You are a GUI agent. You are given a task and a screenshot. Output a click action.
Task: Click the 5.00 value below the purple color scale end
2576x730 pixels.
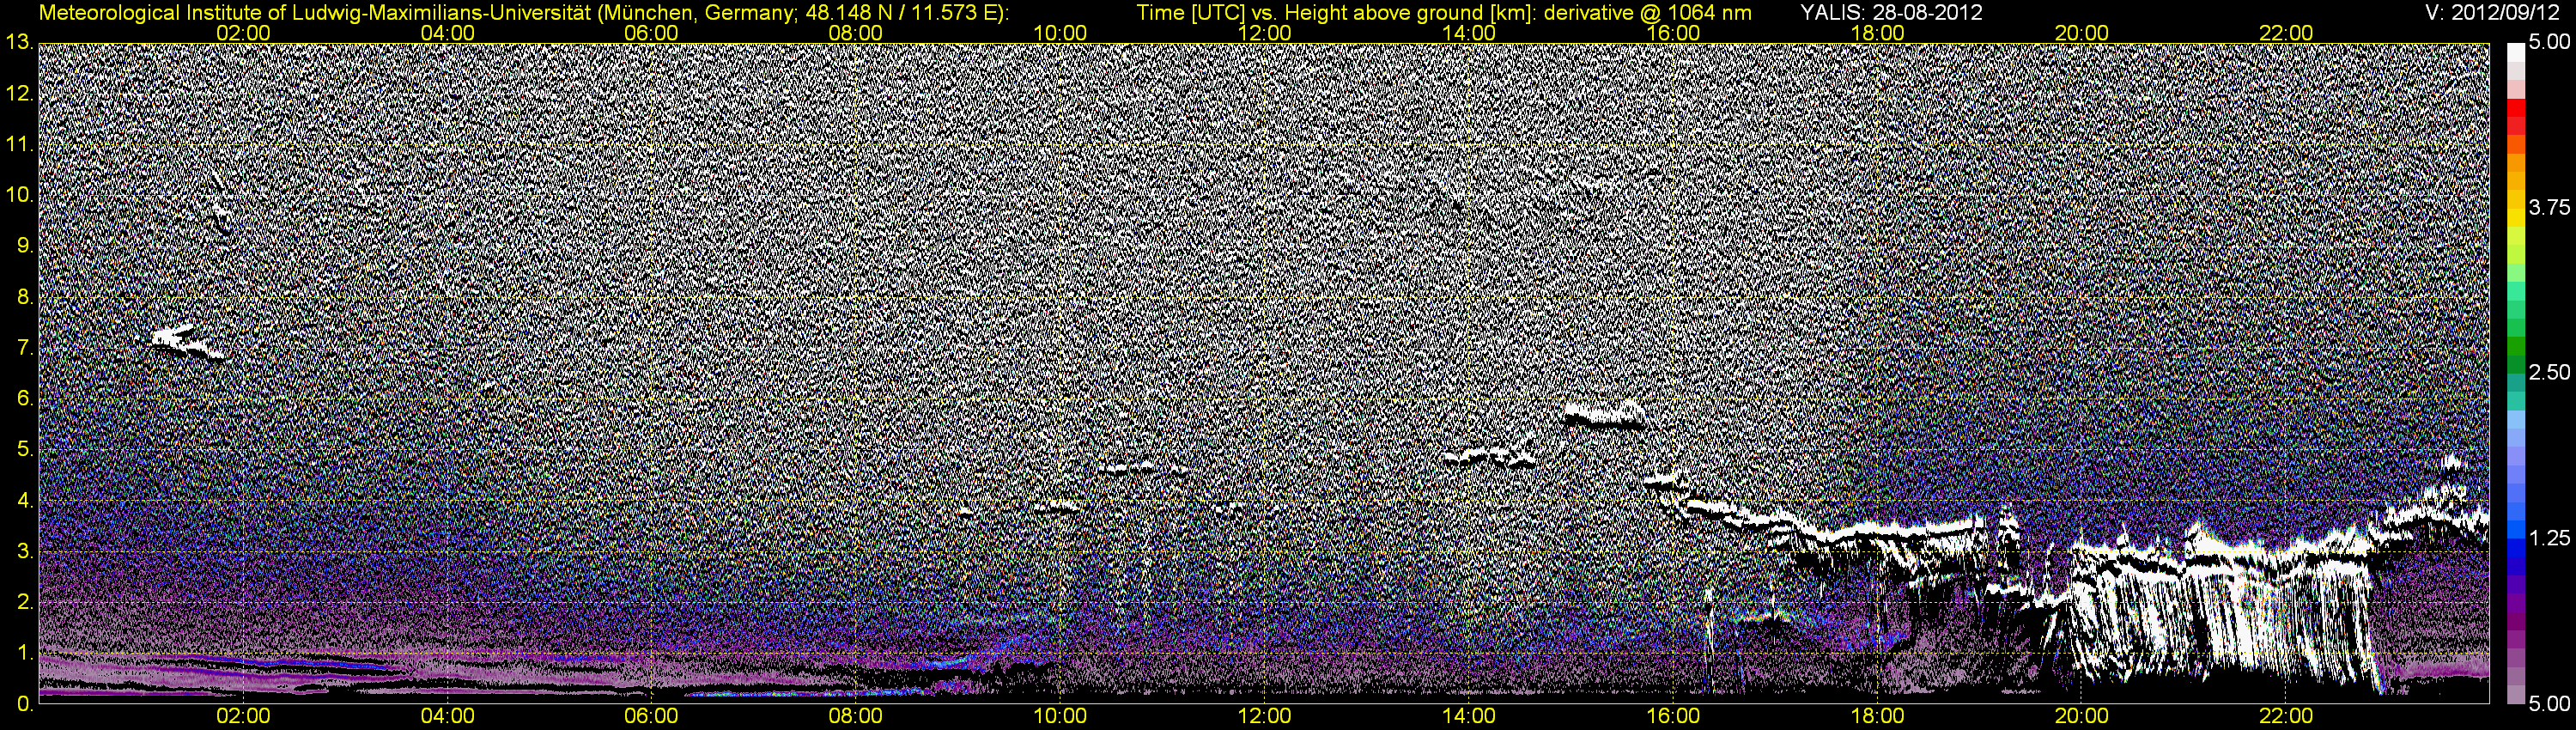tap(2549, 704)
